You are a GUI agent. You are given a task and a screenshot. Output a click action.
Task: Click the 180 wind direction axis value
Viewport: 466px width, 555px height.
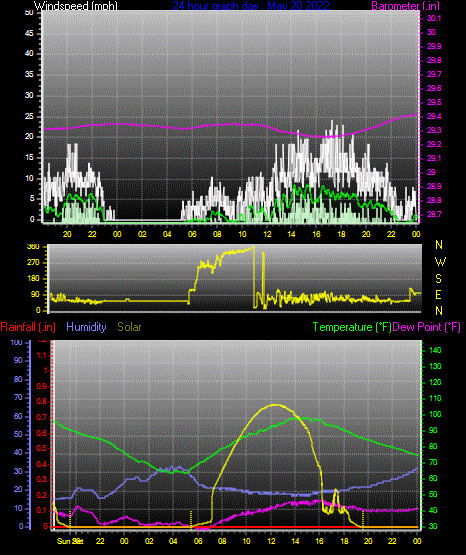pyautogui.click(x=33, y=279)
